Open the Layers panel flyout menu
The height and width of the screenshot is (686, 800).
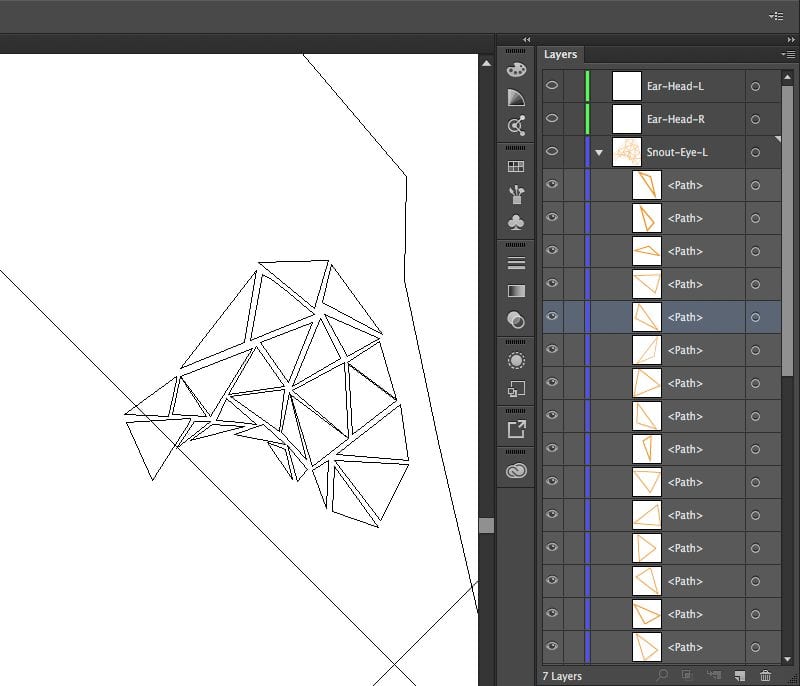click(788, 54)
